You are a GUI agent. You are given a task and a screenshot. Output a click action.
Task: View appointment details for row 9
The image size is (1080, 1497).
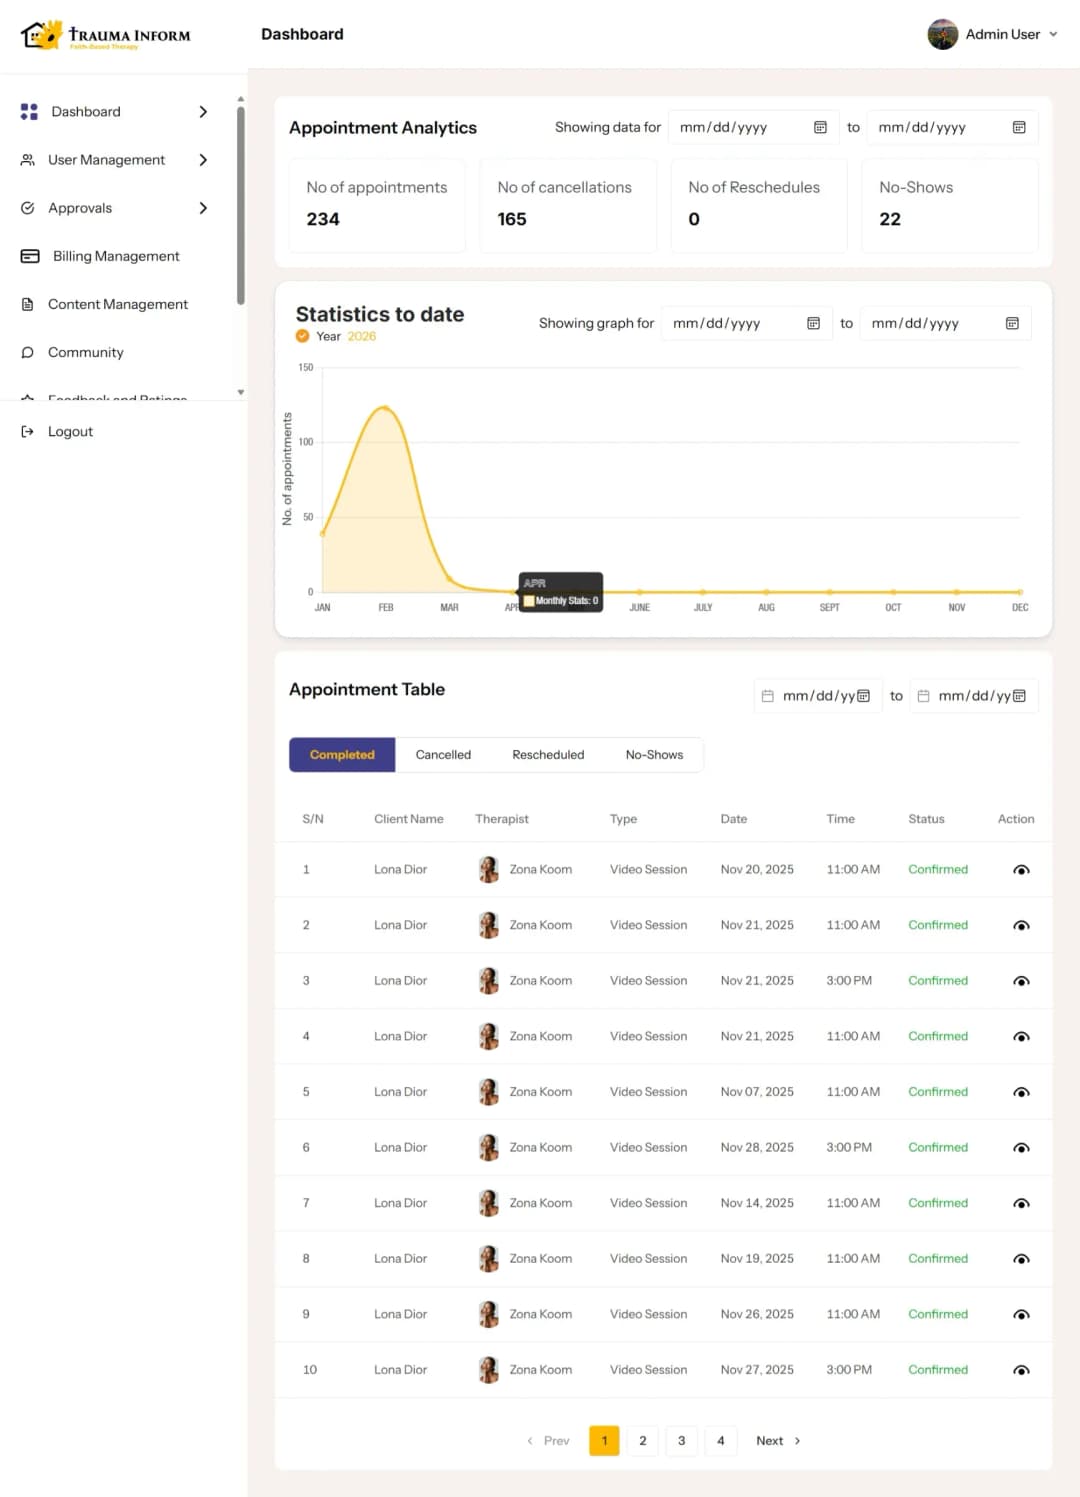click(1021, 1315)
